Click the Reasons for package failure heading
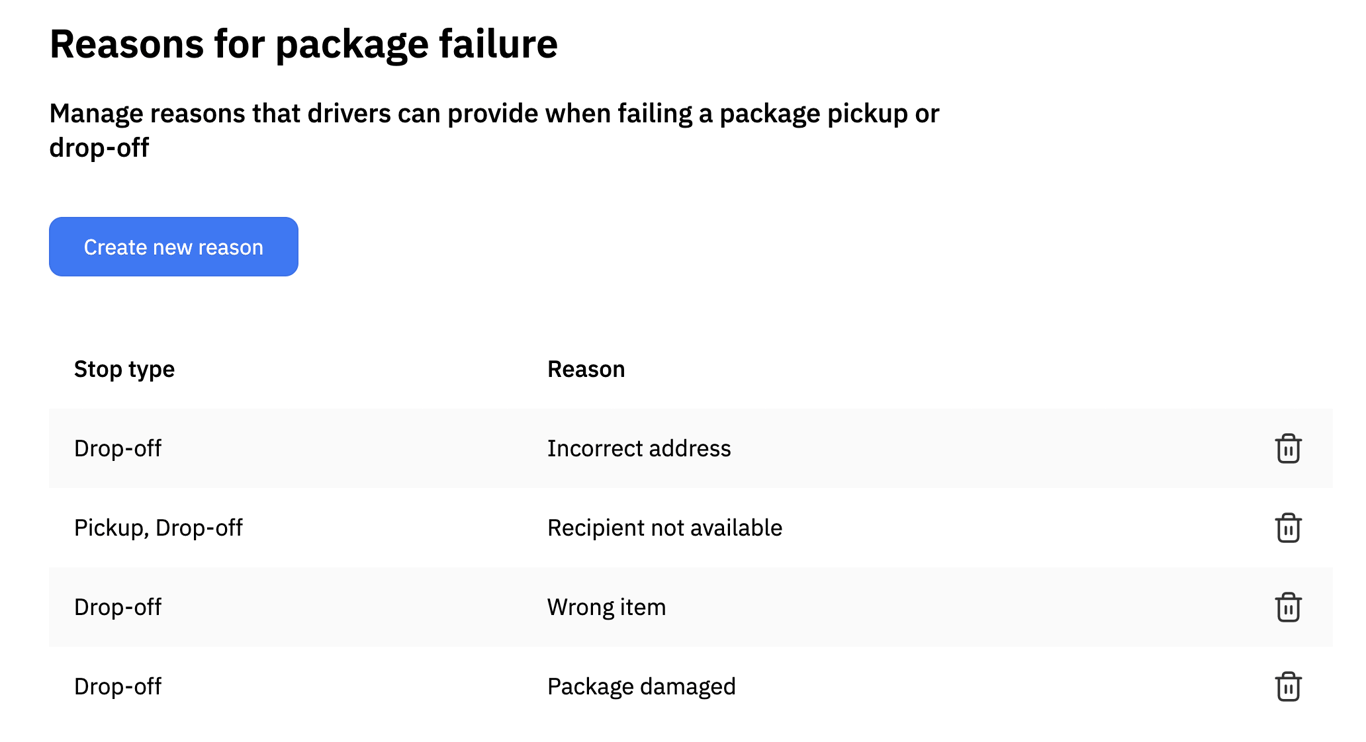 pyautogui.click(x=303, y=44)
